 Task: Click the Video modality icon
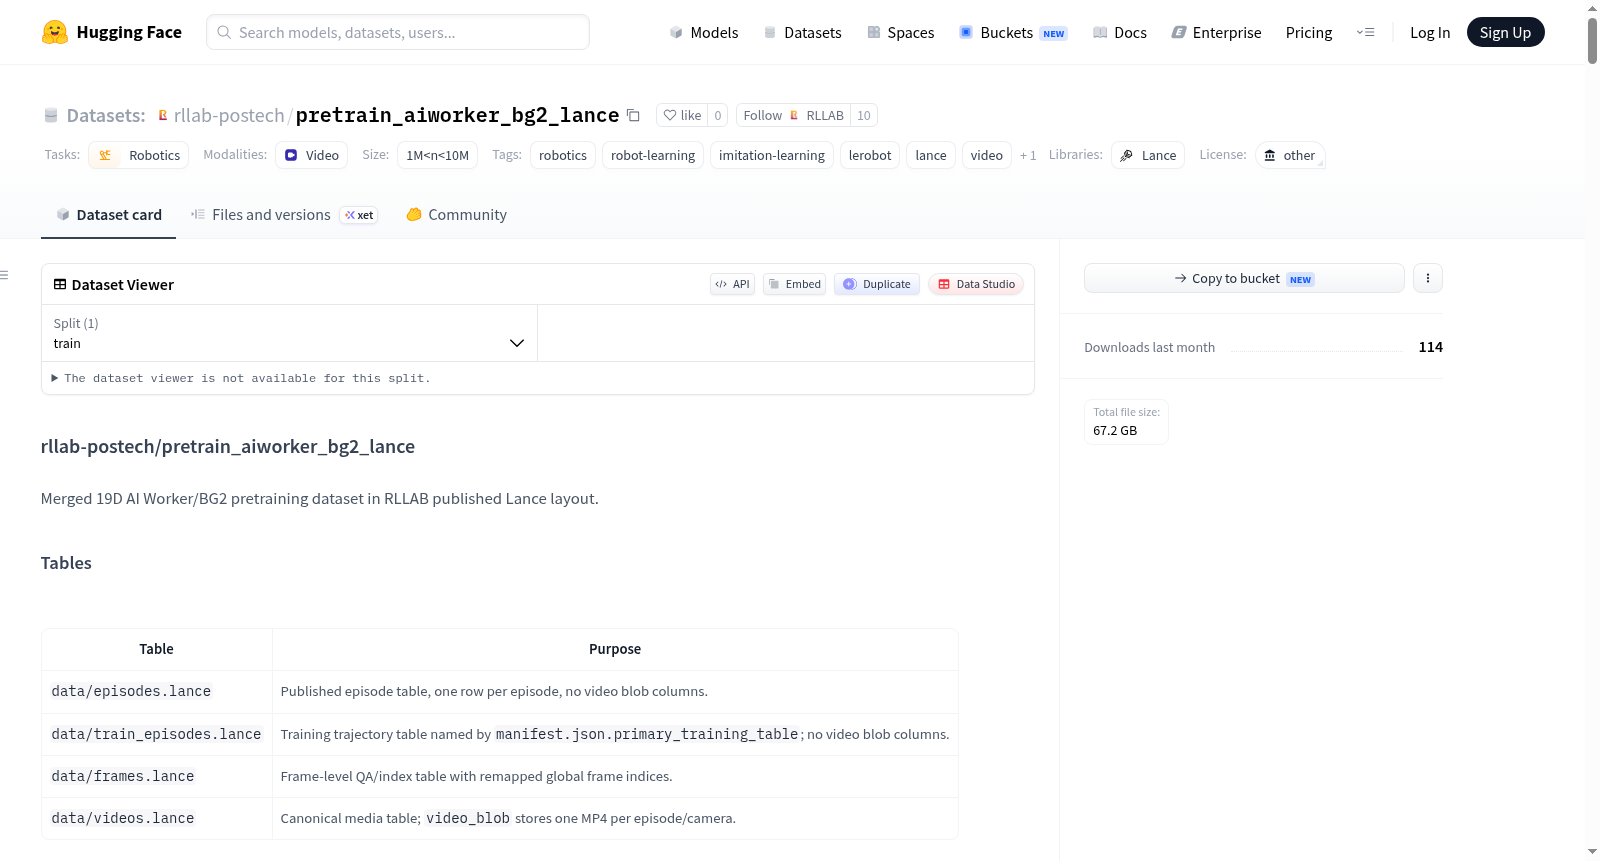pyautogui.click(x=291, y=155)
